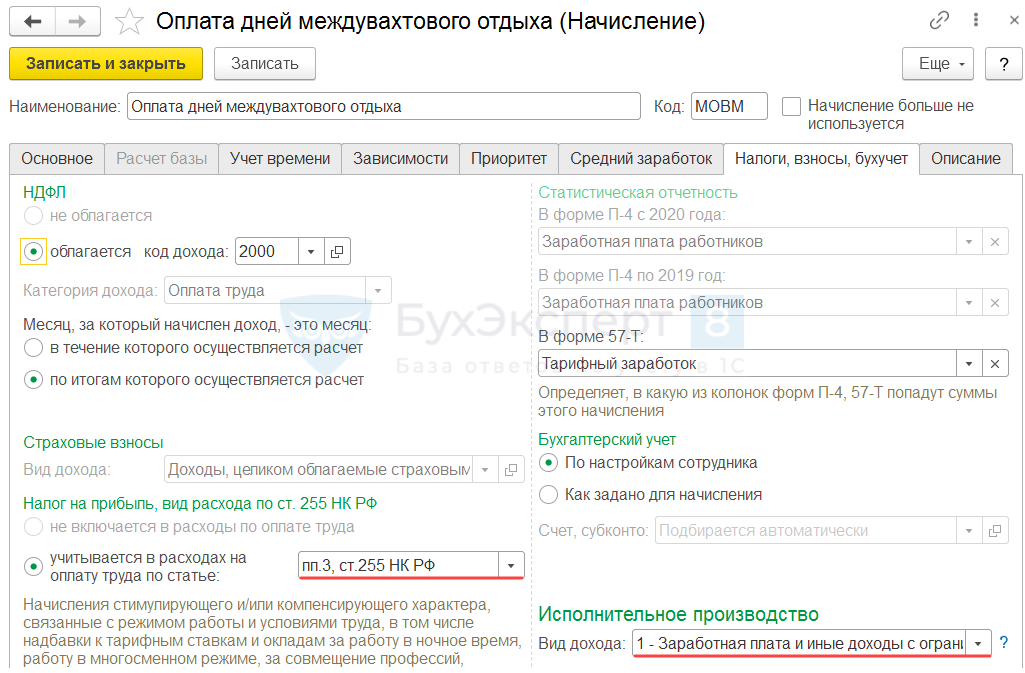Expand the income code 2000 dropdown
This screenshot has width=1025, height=673.
tap(311, 252)
